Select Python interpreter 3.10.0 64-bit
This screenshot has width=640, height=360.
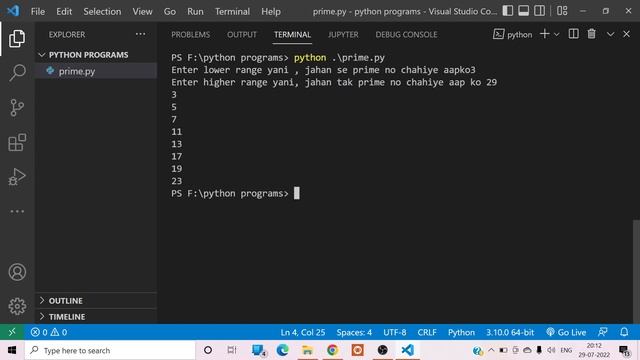(x=510, y=332)
